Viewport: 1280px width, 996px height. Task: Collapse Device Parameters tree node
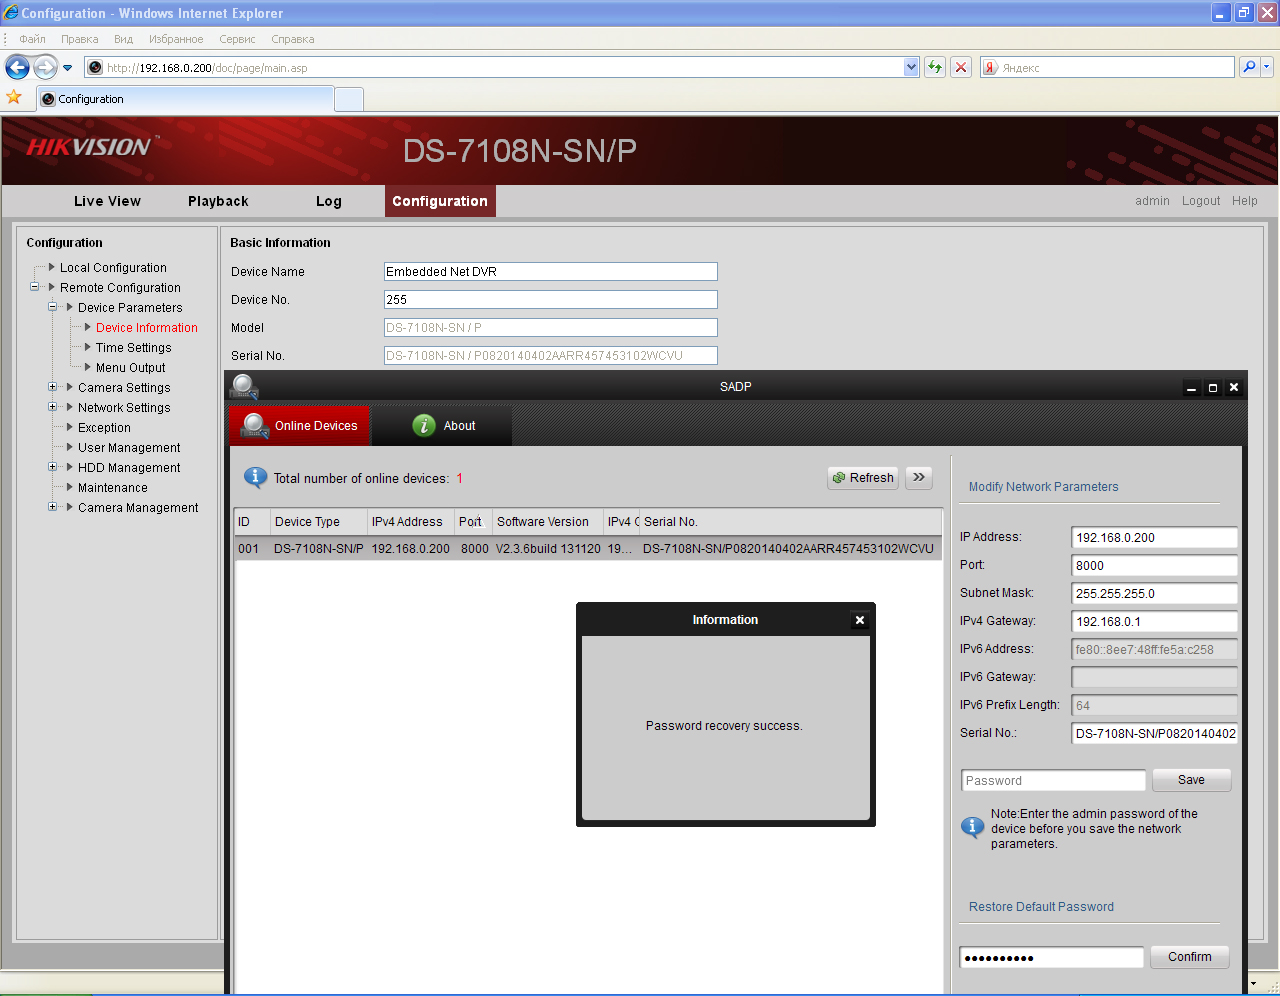[x=52, y=307]
